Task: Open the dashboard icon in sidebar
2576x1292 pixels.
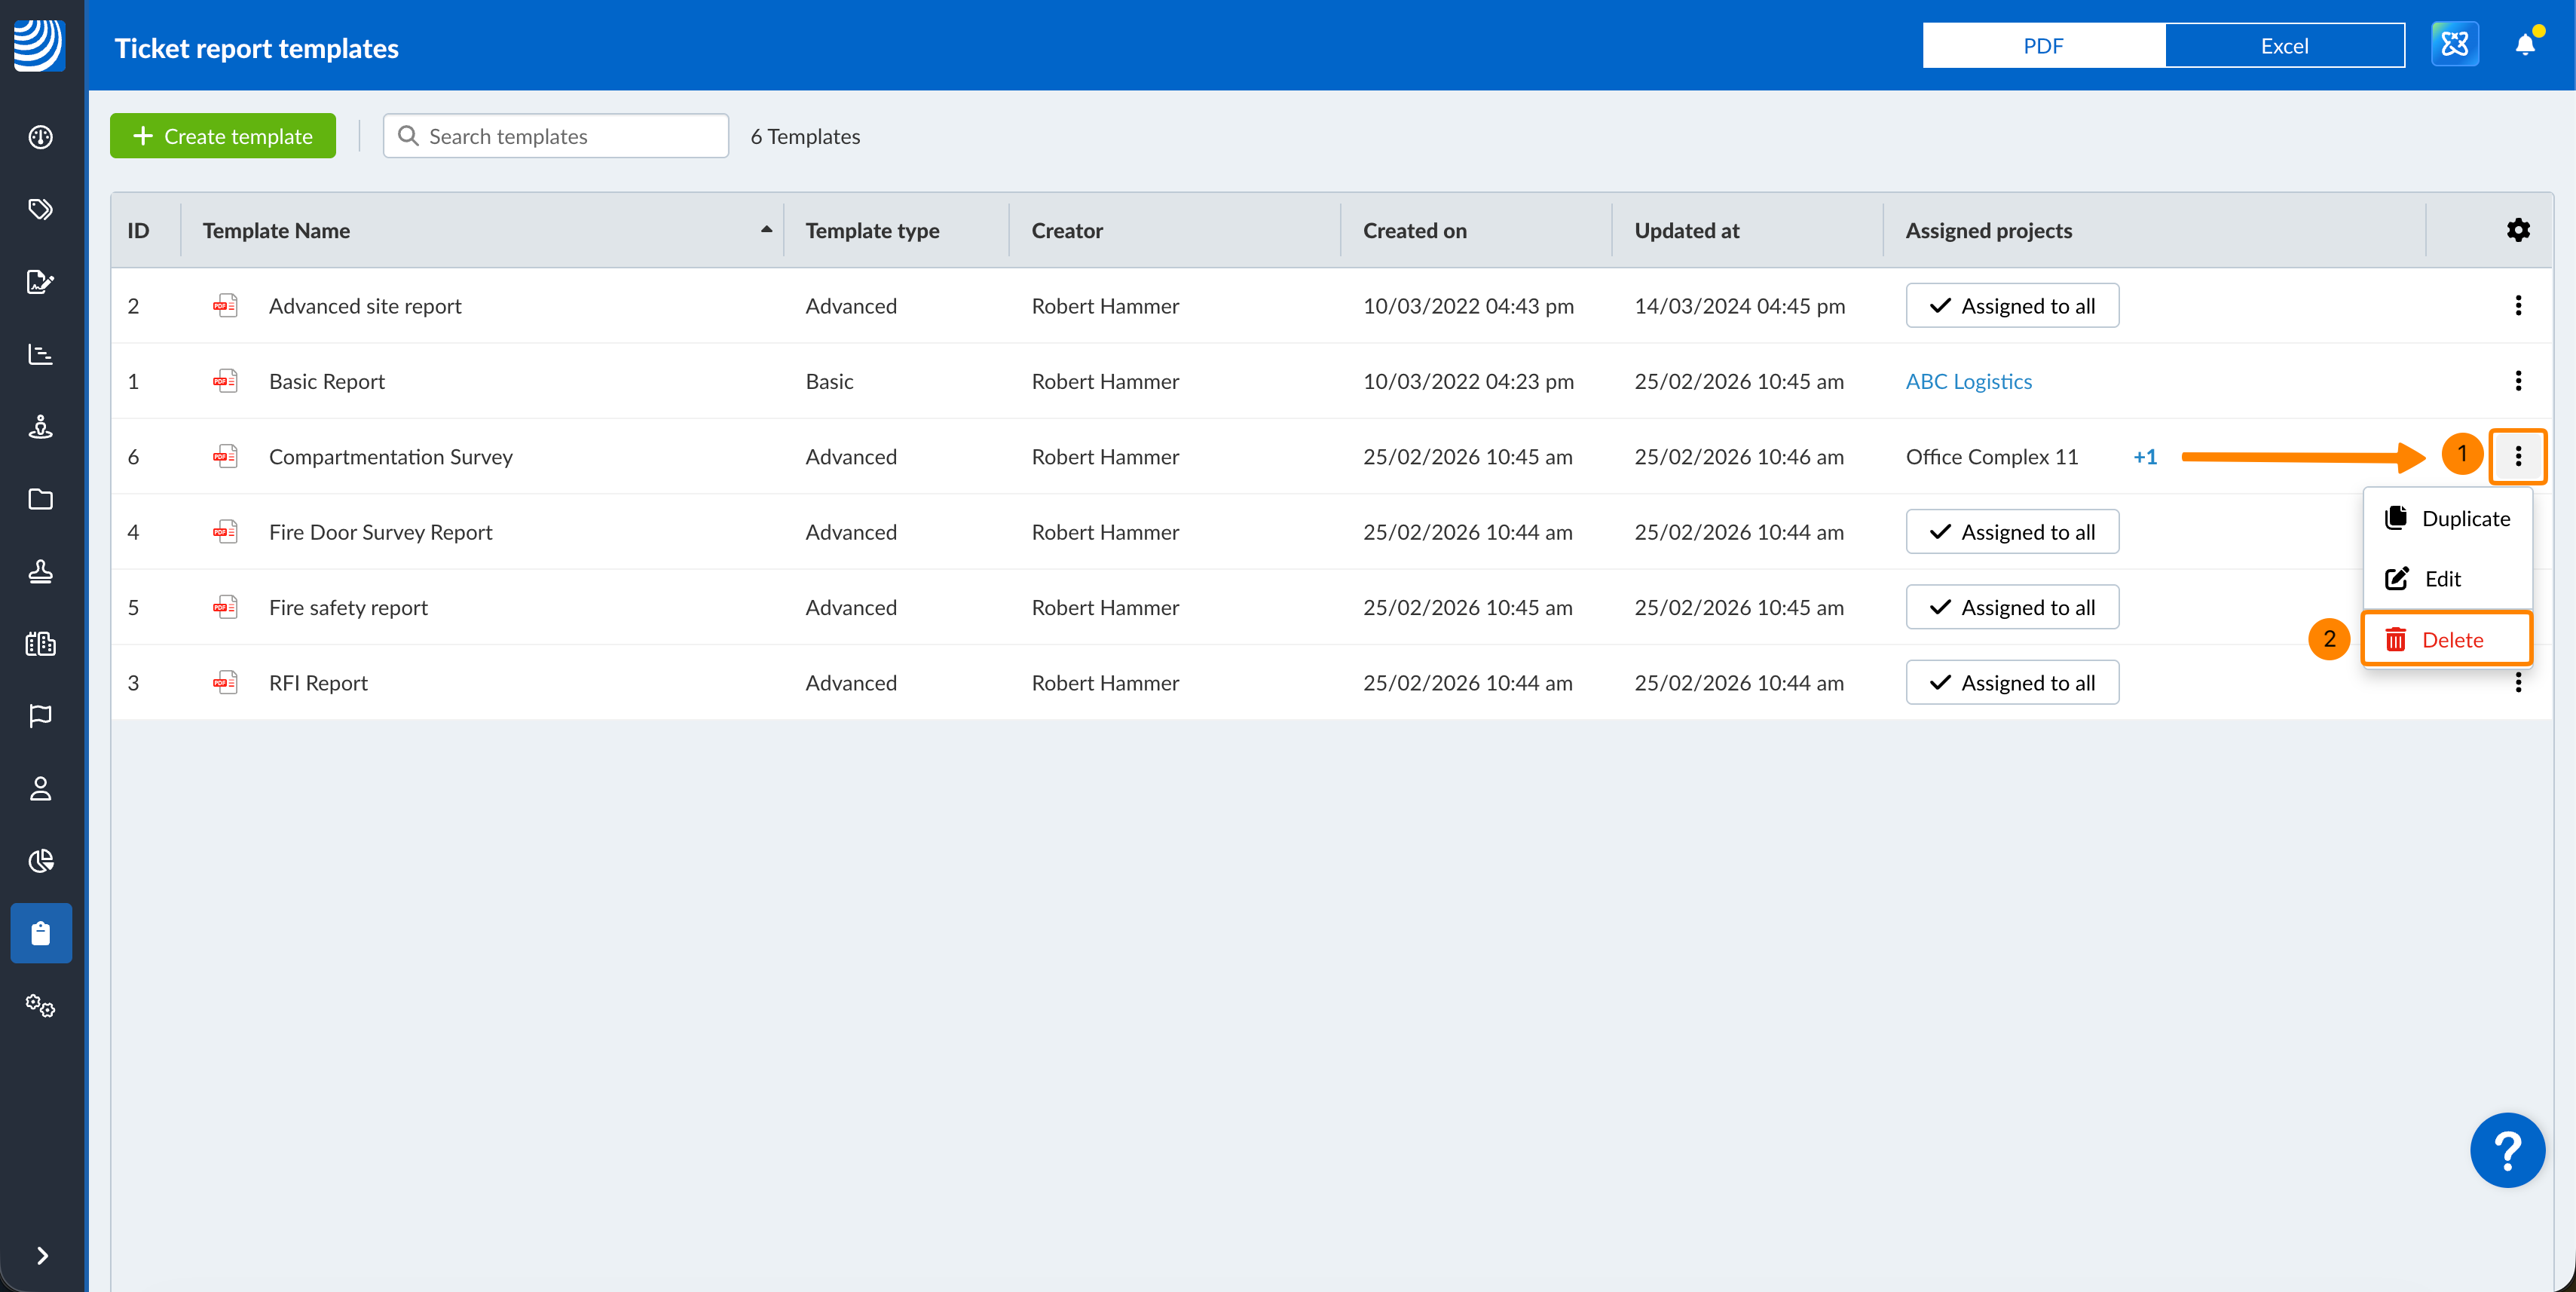Action: pos(41,137)
